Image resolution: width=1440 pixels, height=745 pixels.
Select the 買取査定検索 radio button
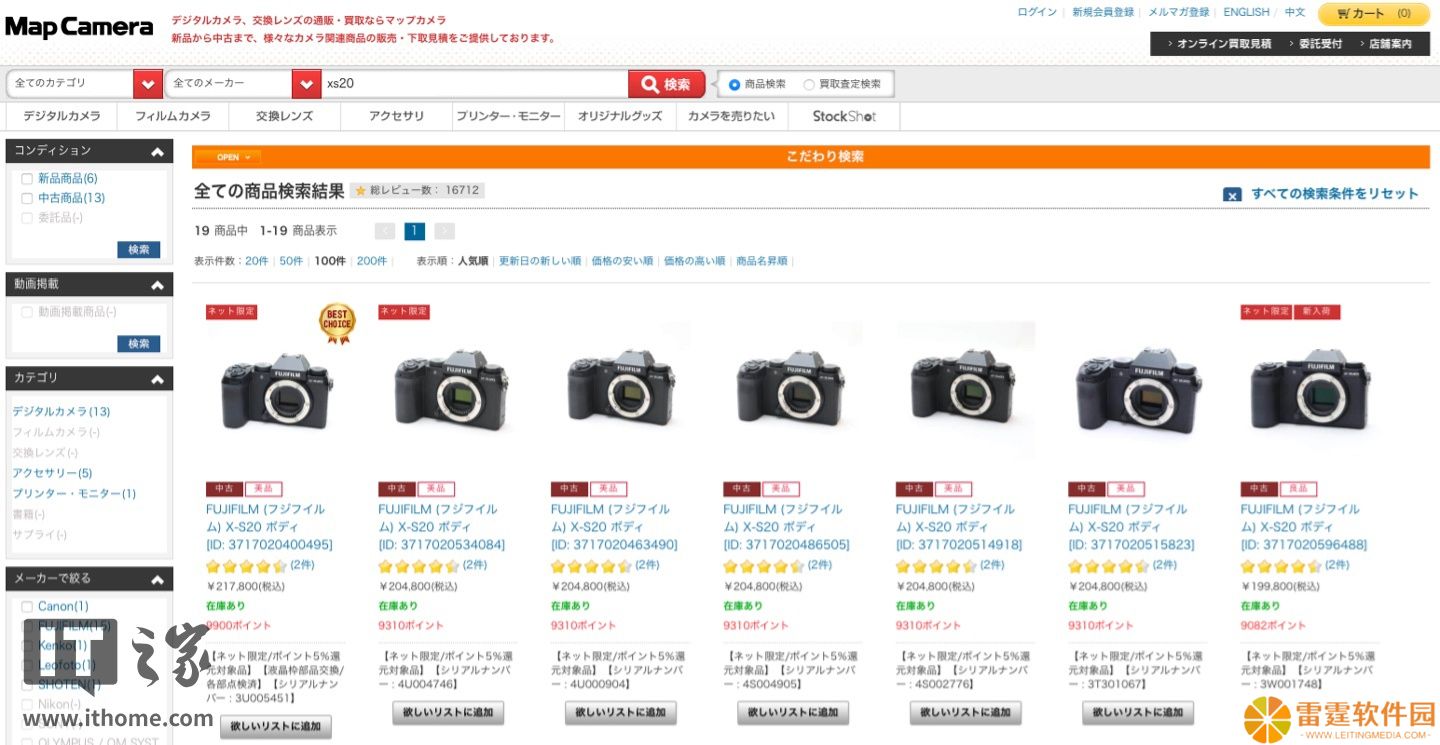pyautogui.click(x=809, y=85)
